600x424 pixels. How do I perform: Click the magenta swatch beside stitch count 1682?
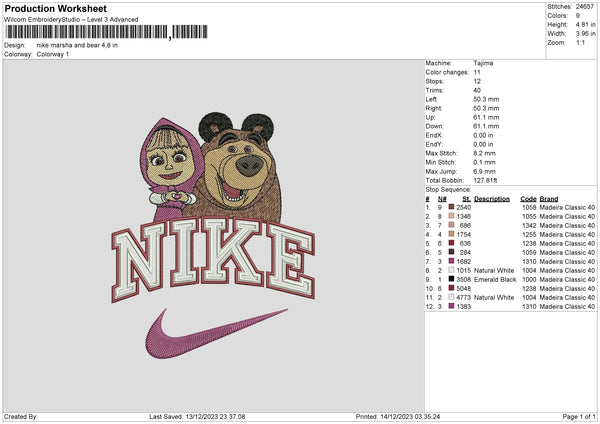[451, 261]
